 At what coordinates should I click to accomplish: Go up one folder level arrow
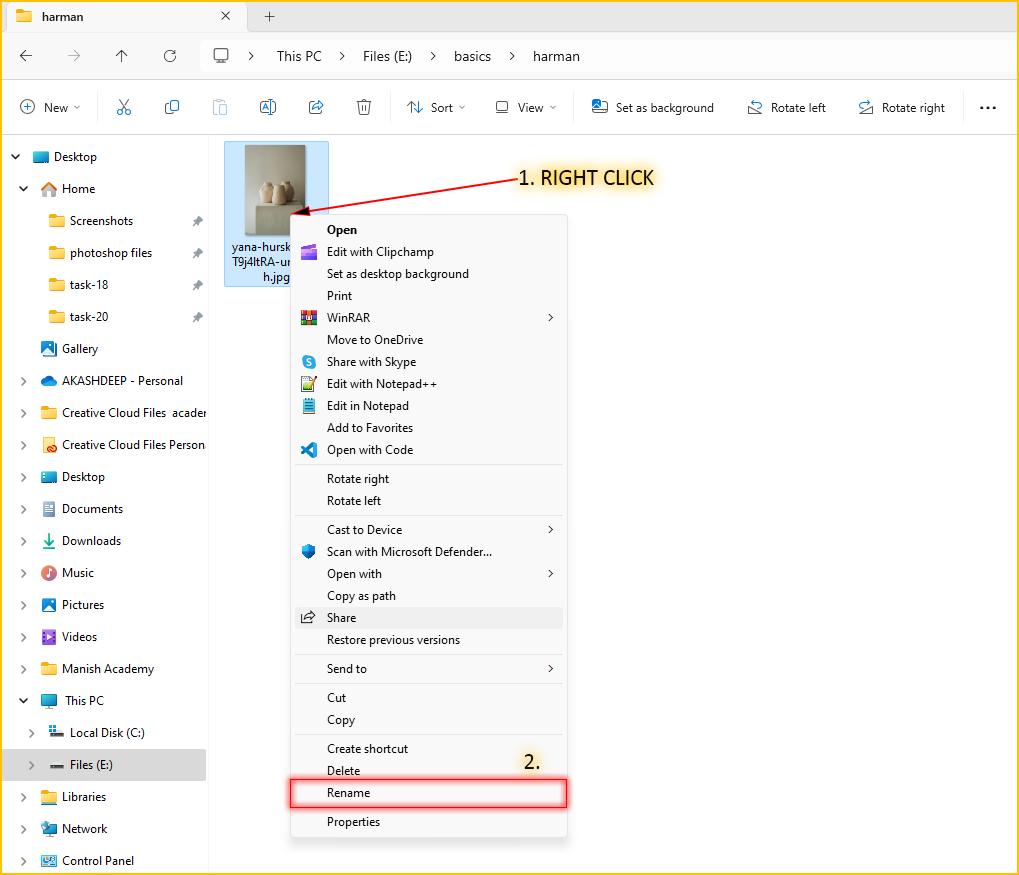[x=122, y=56]
